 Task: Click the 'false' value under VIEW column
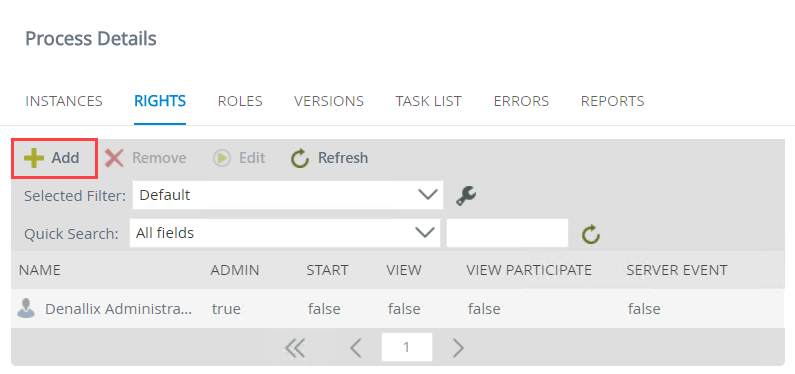click(x=404, y=309)
